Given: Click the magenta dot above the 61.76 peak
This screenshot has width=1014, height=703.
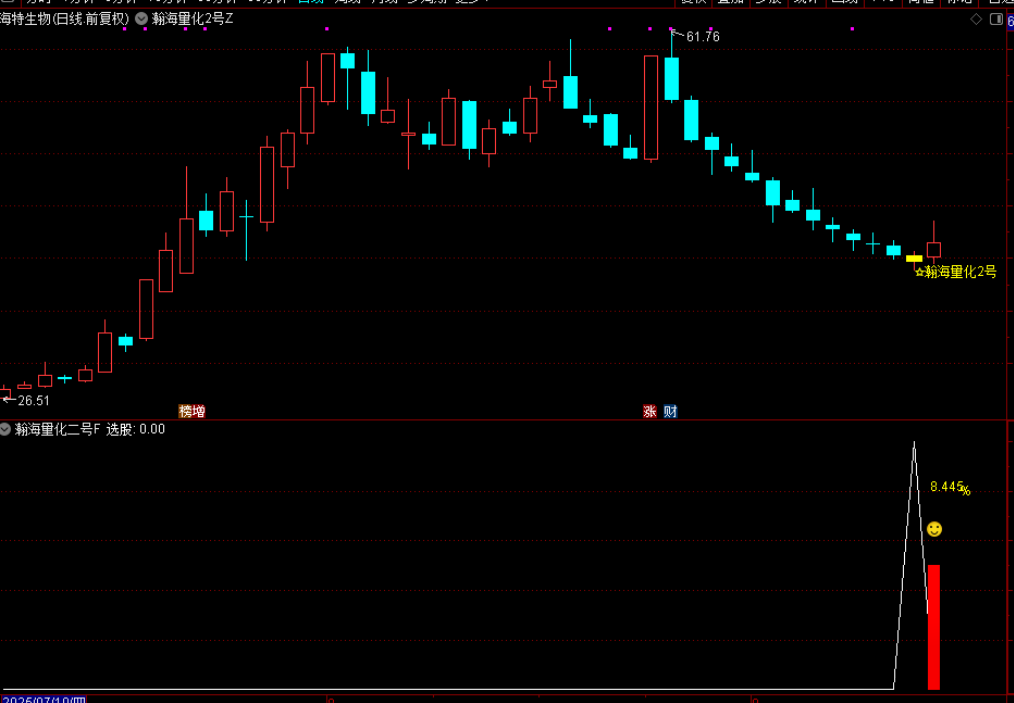Looking at the screenshot, I should [672, 29].
